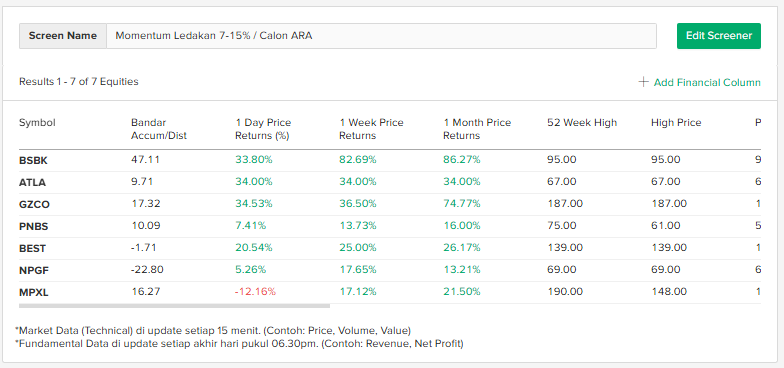
Task: Open the PNBS stock symbol
Action: [34, 226]
